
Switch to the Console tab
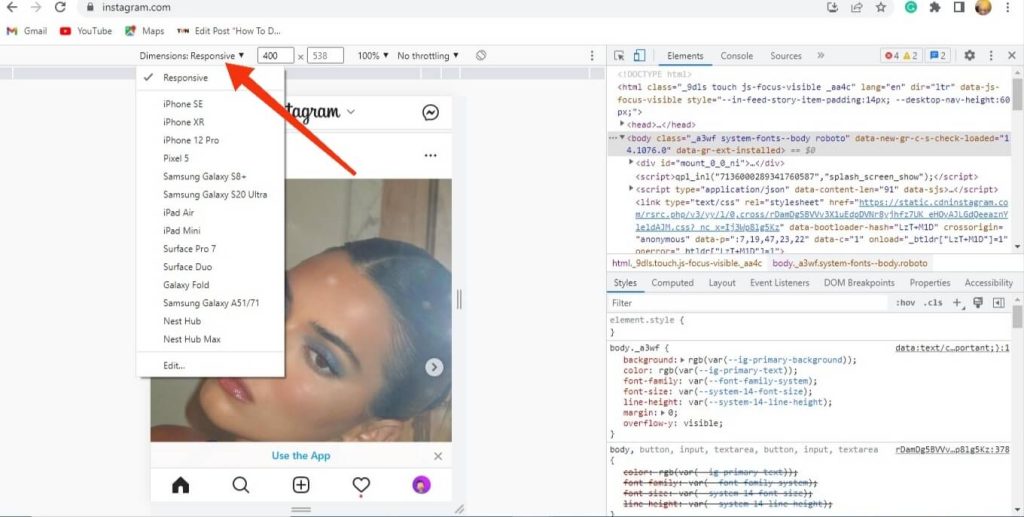click(737, 55)
